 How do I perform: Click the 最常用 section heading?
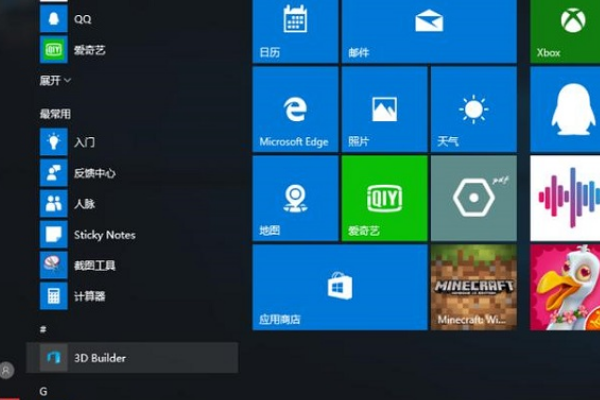pos(55,114)
